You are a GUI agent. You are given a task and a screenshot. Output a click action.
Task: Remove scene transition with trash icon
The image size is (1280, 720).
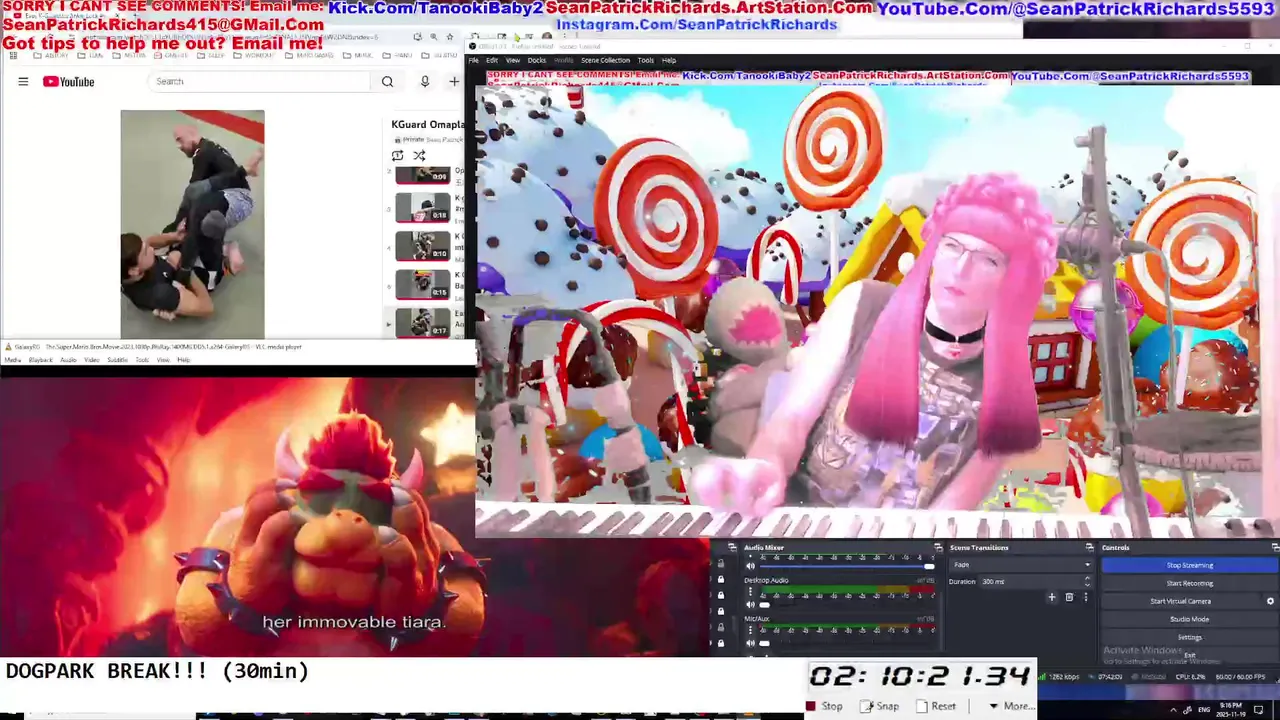point(1068,597)
